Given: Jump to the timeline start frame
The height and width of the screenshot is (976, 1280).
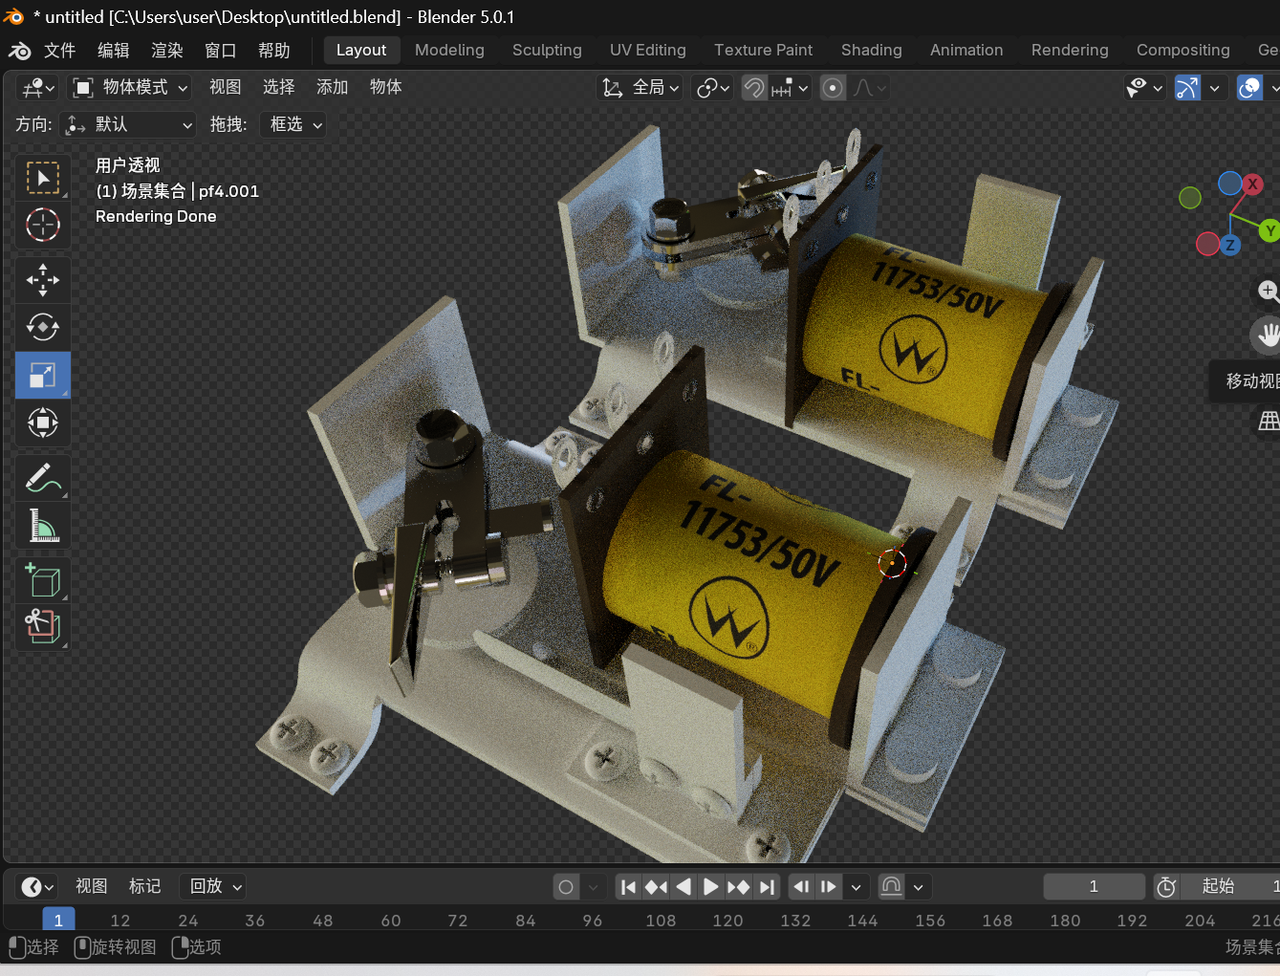Looking at the screenshot, I should tap(628, 887).
